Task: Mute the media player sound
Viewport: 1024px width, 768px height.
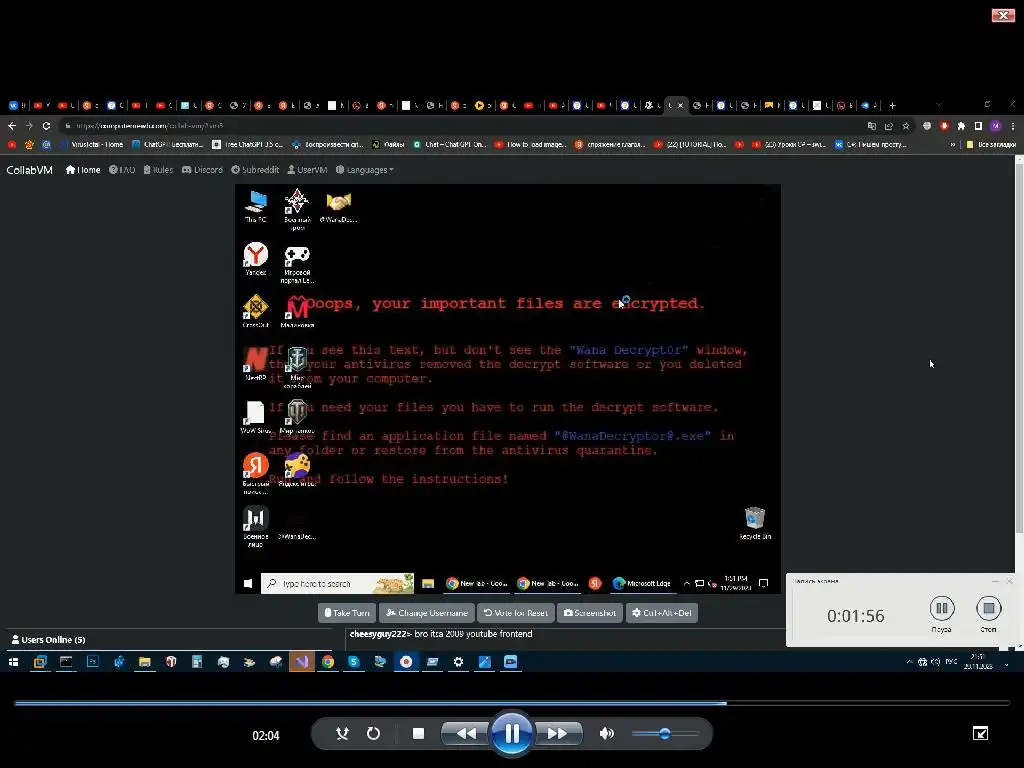Action: 607,733
